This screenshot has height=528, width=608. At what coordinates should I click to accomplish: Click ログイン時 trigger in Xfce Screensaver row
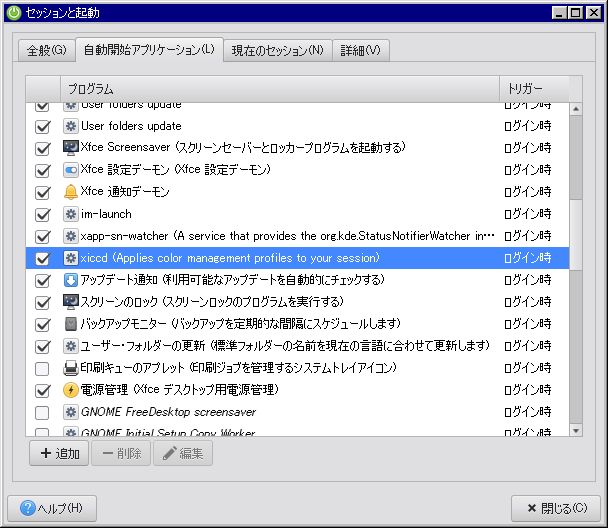pos(527,148)
